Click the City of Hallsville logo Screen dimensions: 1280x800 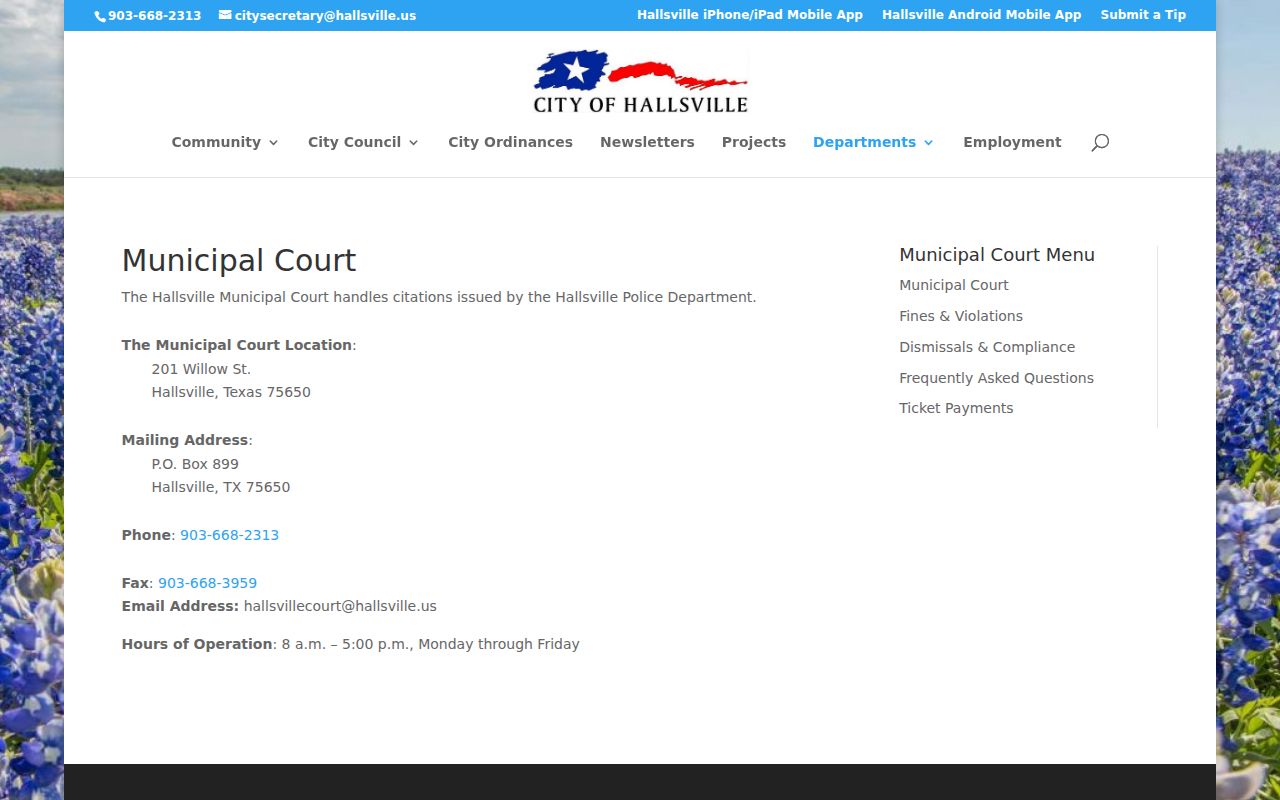click(640, 81)
